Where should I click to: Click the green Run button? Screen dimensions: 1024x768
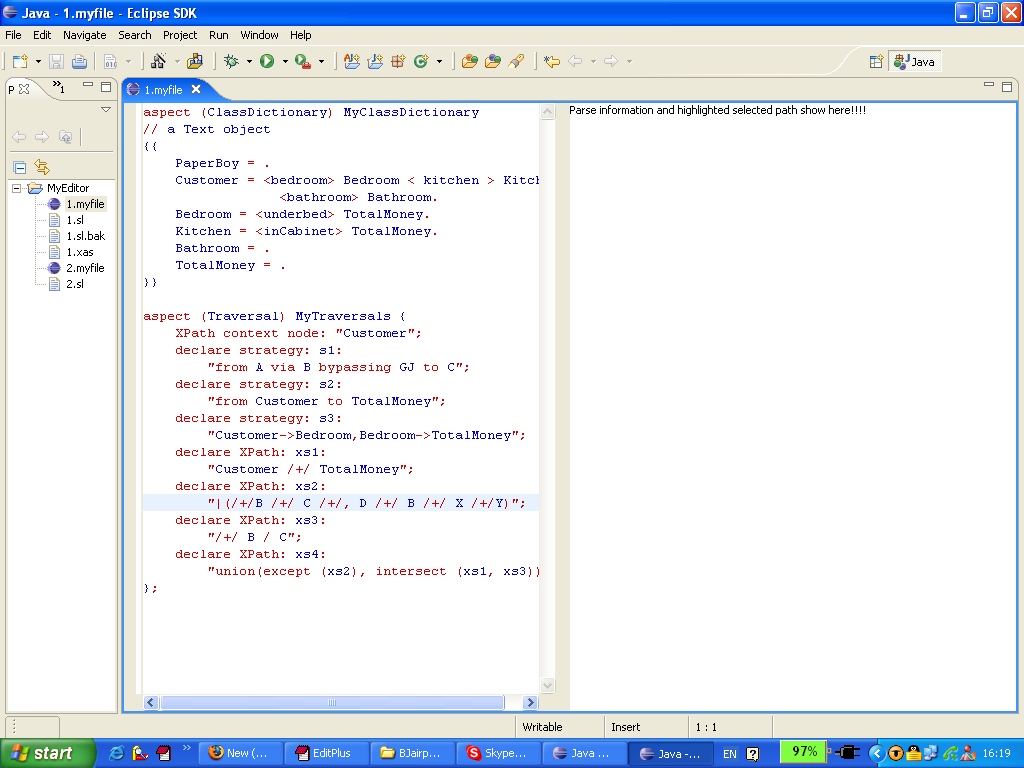pyautogui.click(x=267, y=61)
